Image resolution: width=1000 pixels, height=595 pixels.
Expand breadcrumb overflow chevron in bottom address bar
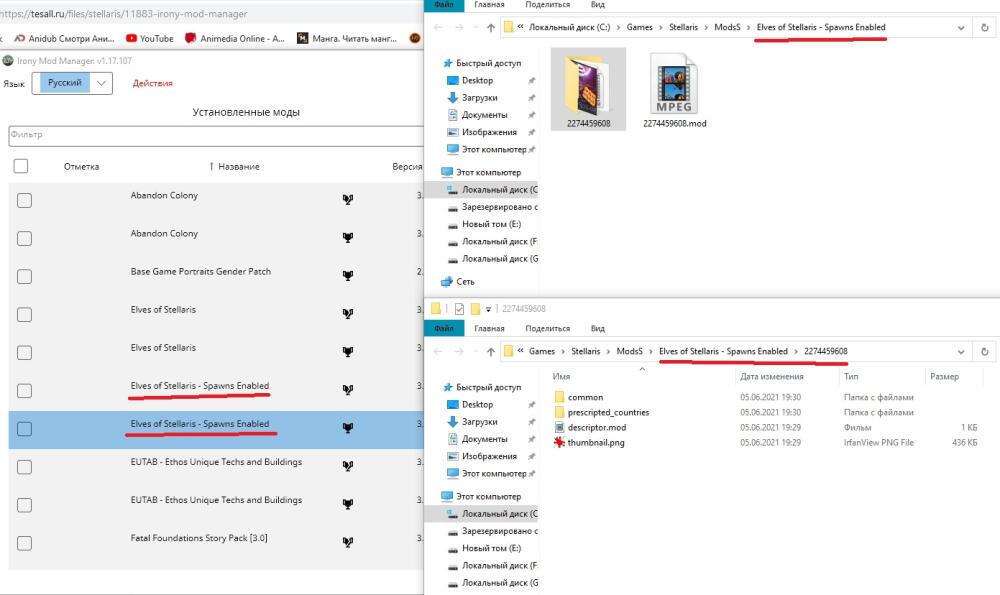[x=521, y=351]
